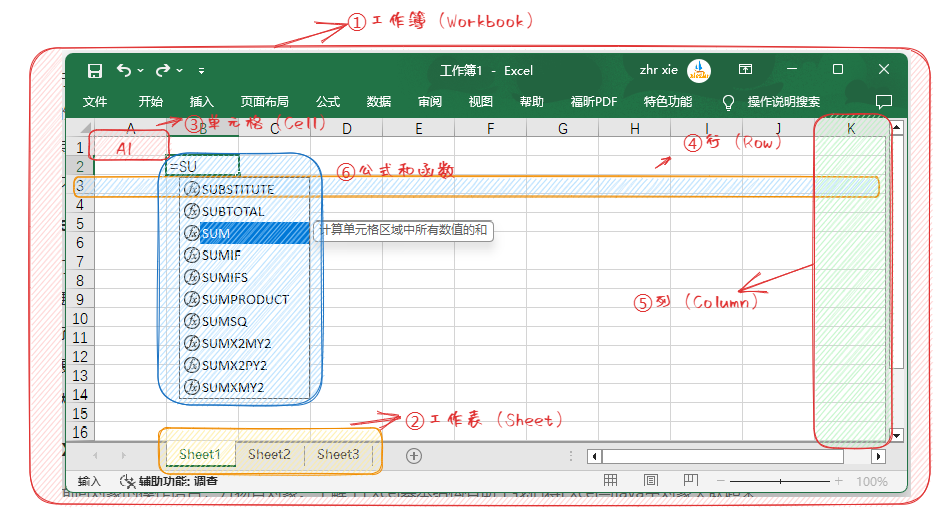Switch to Page Layout view
The height and width of the screenshot is (525, 949).
tap(651, 482)
